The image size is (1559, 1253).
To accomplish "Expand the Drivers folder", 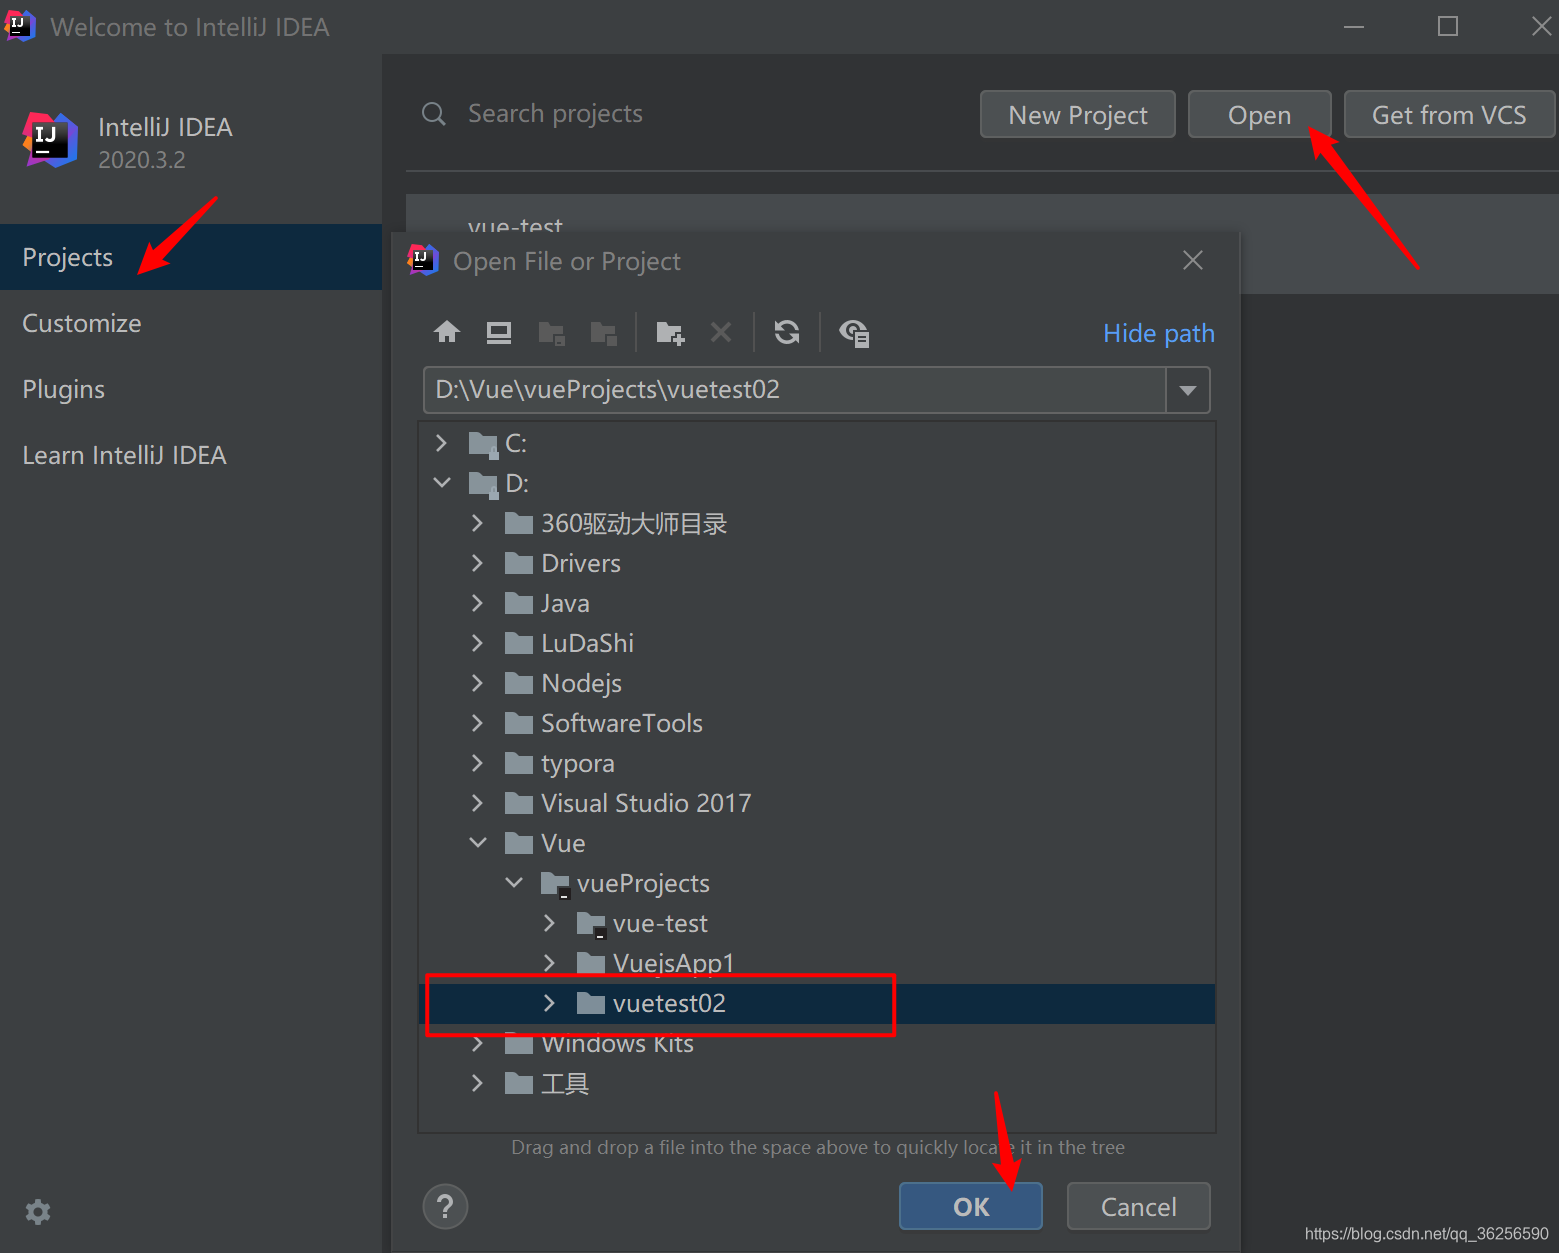I will (x=477, y=563).
